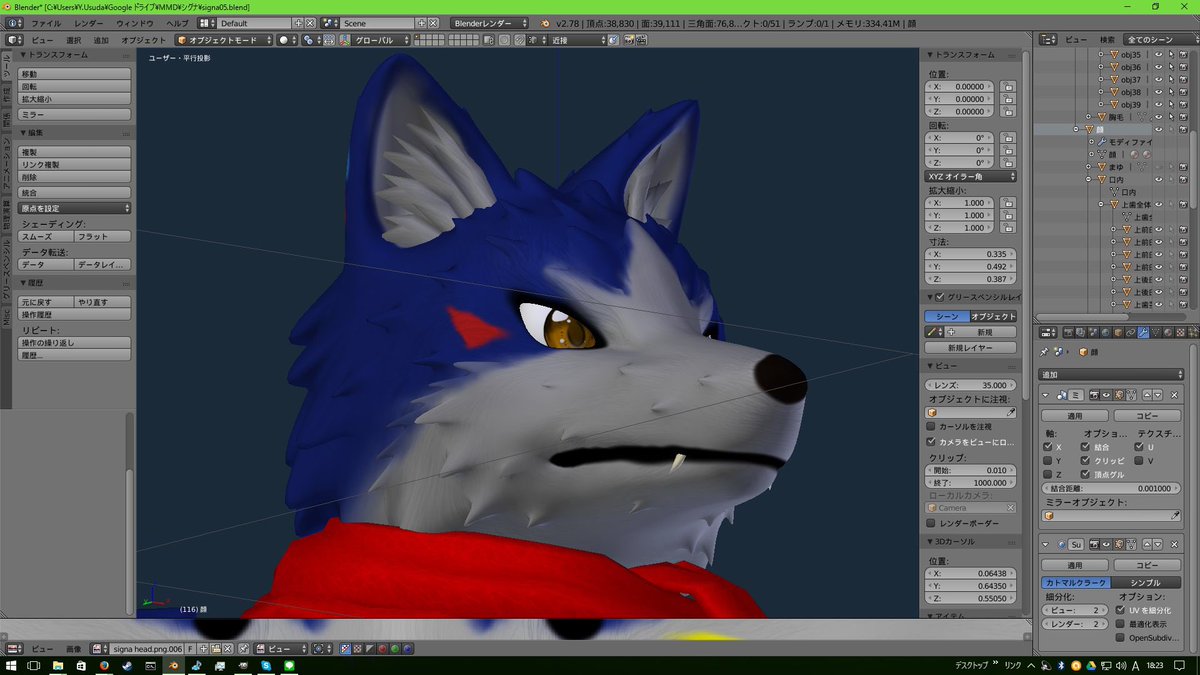Enable the Y axis checkbox of Mirror modifier
This screenshot has width=1200, height=675.
tap(1048, 461)
